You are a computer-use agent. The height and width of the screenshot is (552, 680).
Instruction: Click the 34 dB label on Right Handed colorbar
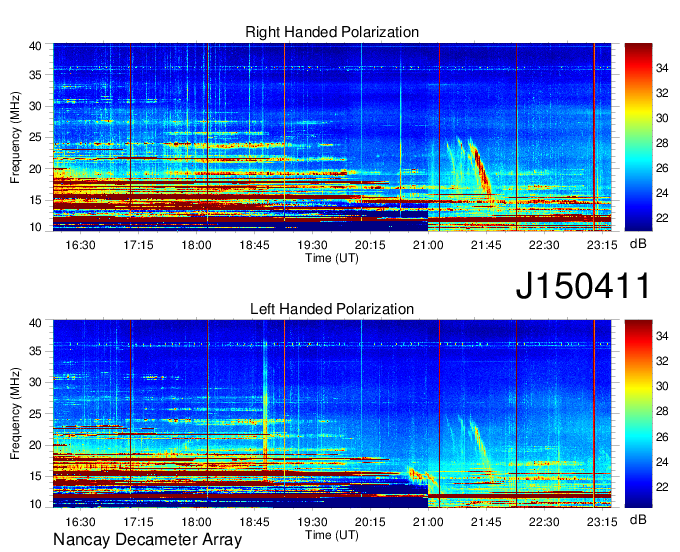click(662, 68)
